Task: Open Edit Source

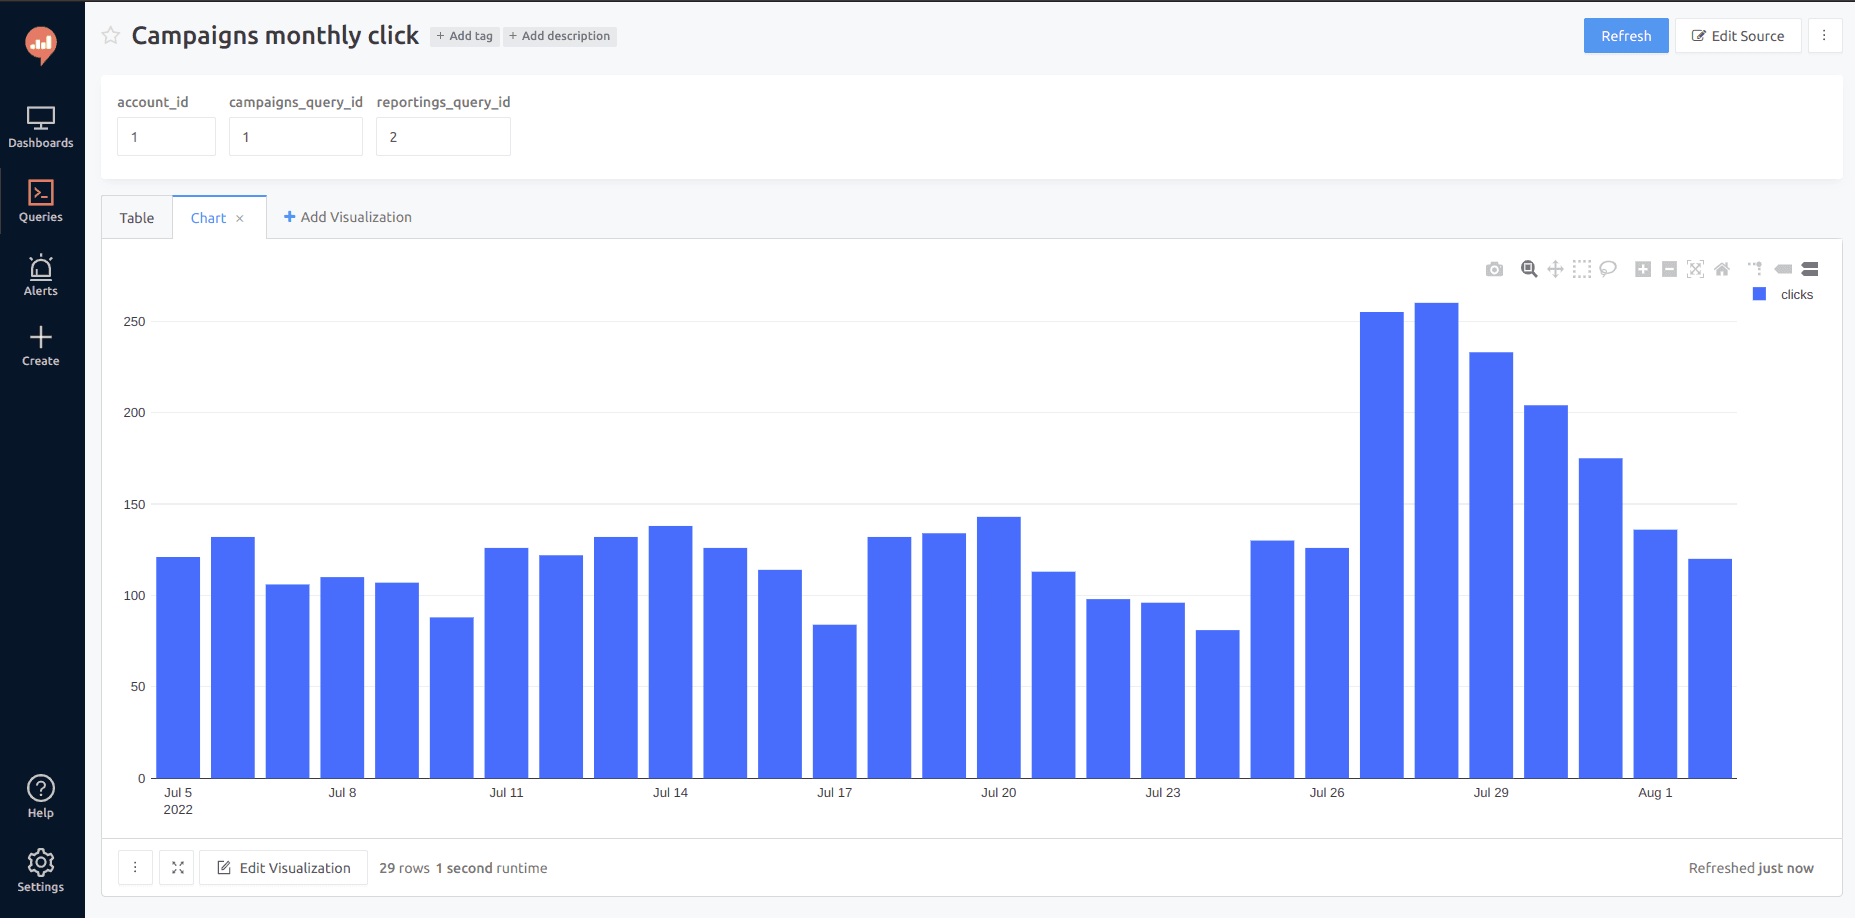Action: point(1738,36)
